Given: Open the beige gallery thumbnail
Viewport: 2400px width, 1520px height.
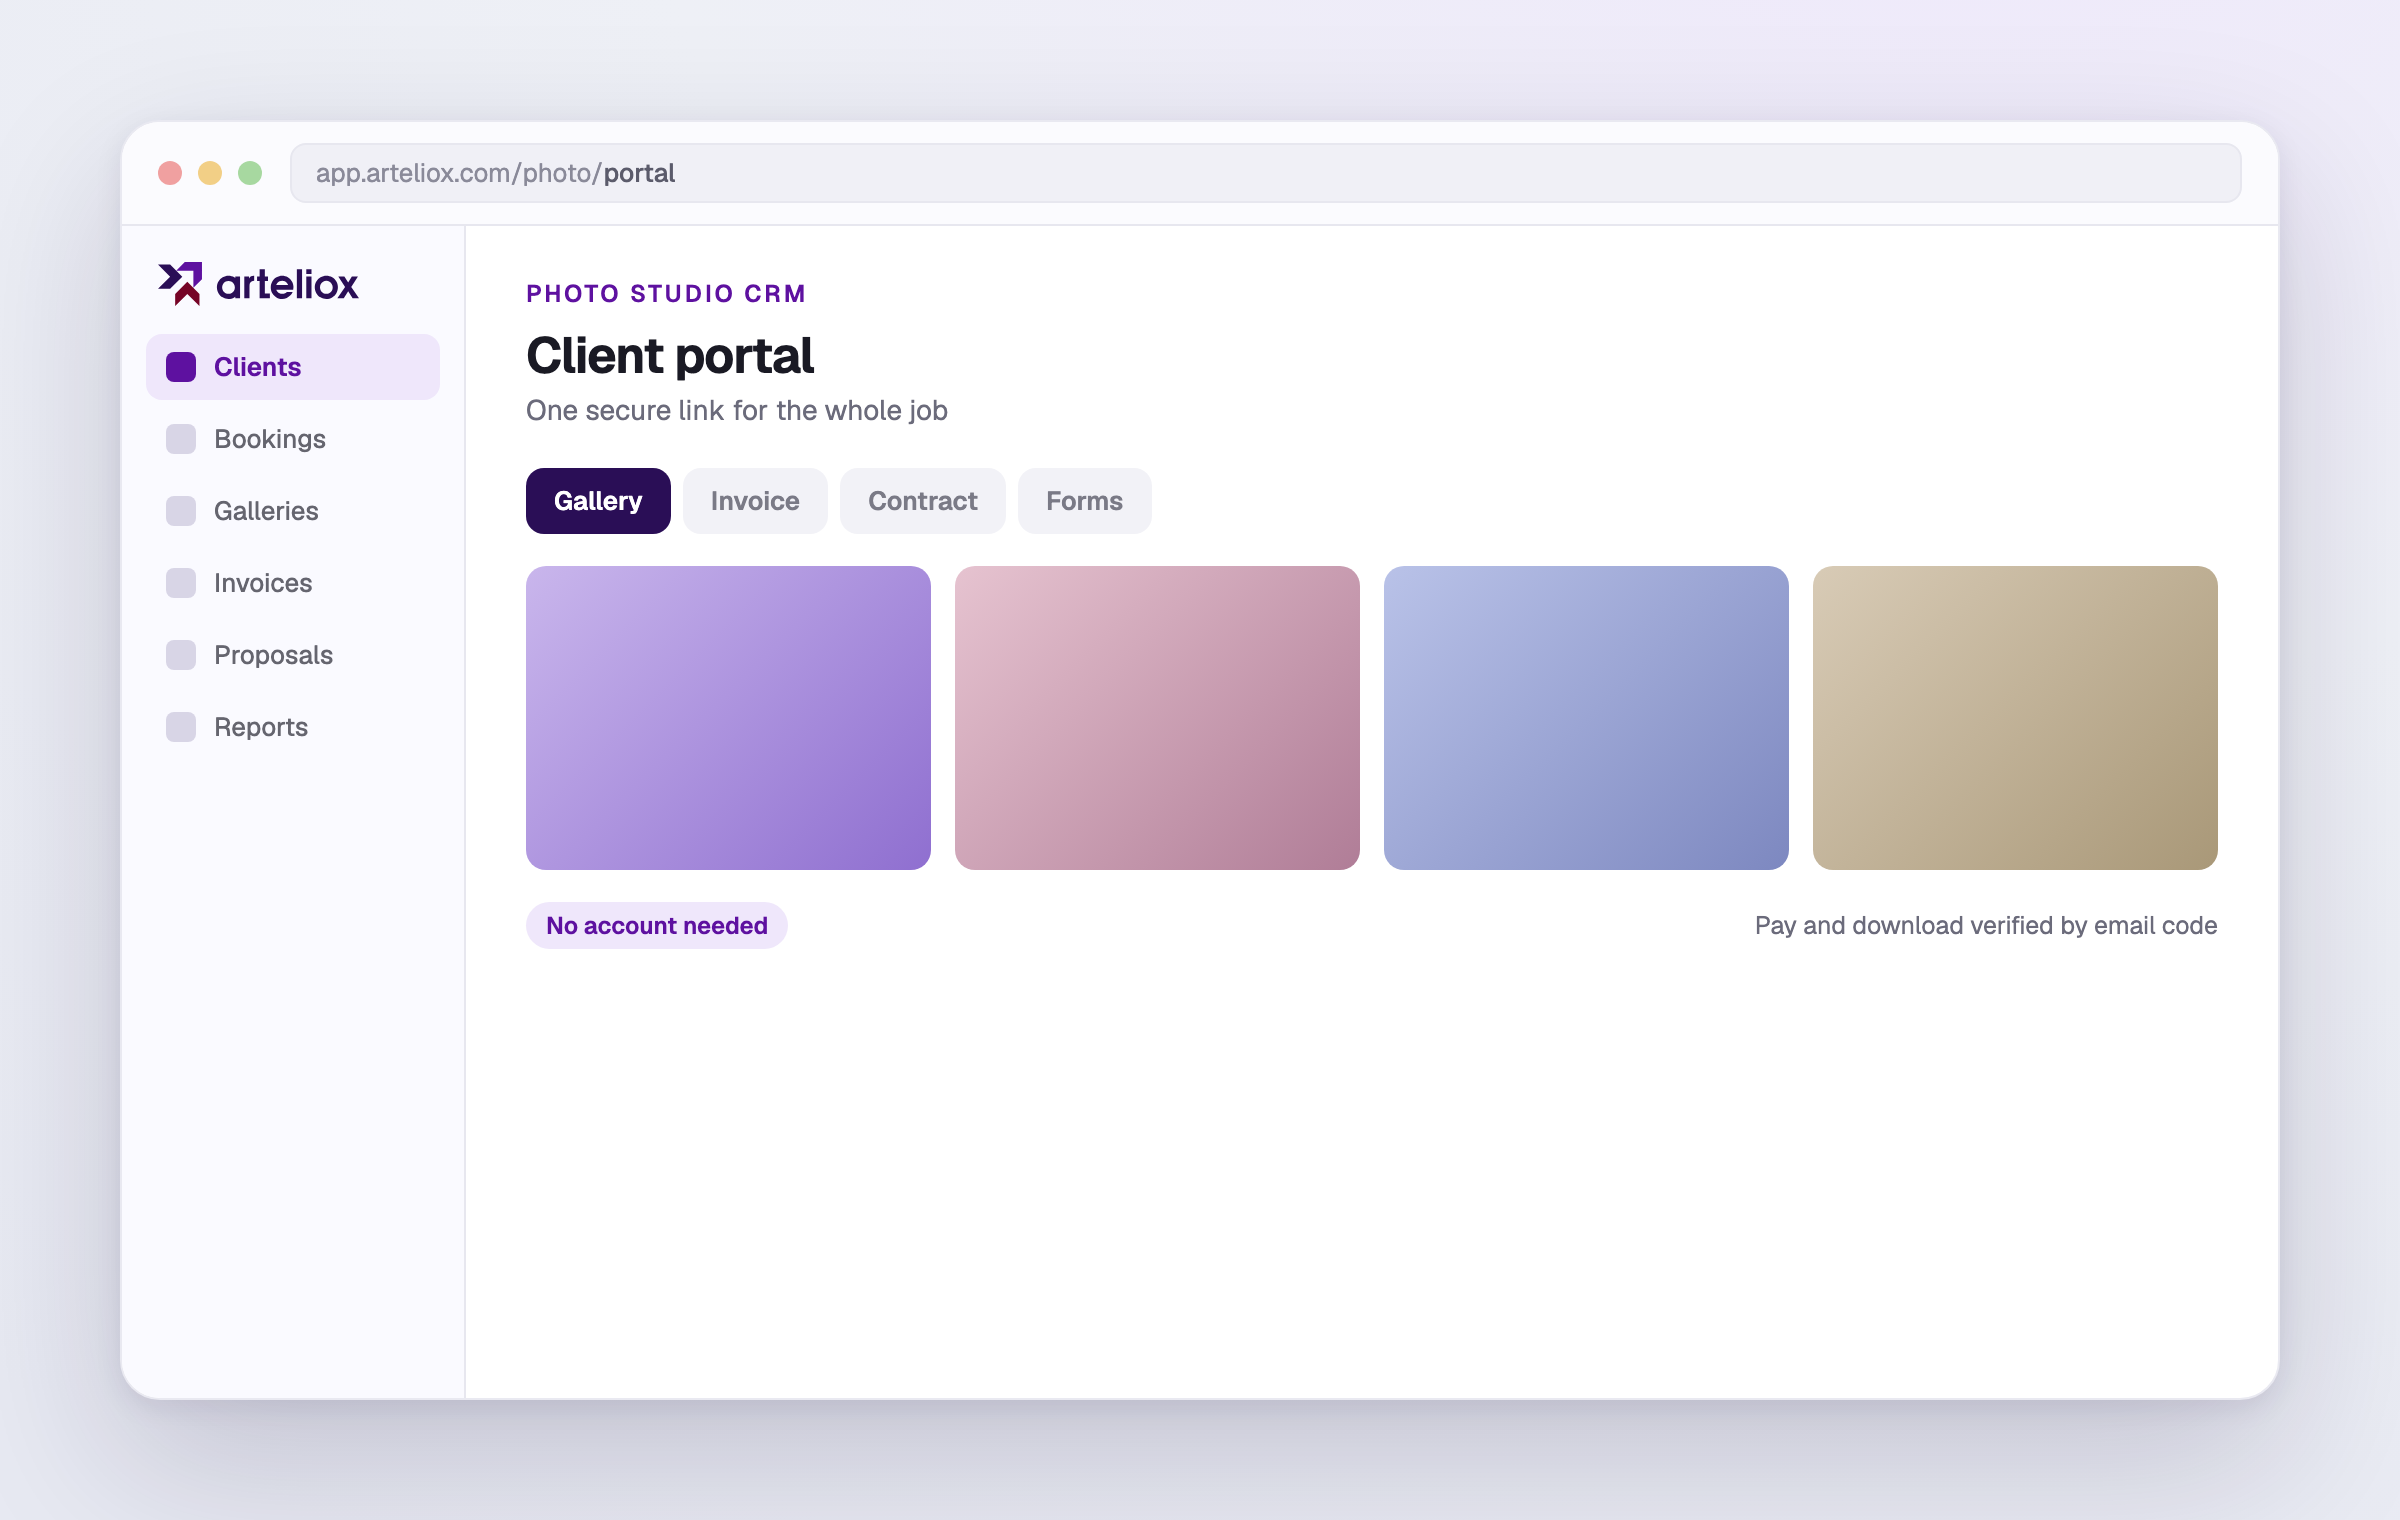Looking at the screenshot, I should (2015, 718).
